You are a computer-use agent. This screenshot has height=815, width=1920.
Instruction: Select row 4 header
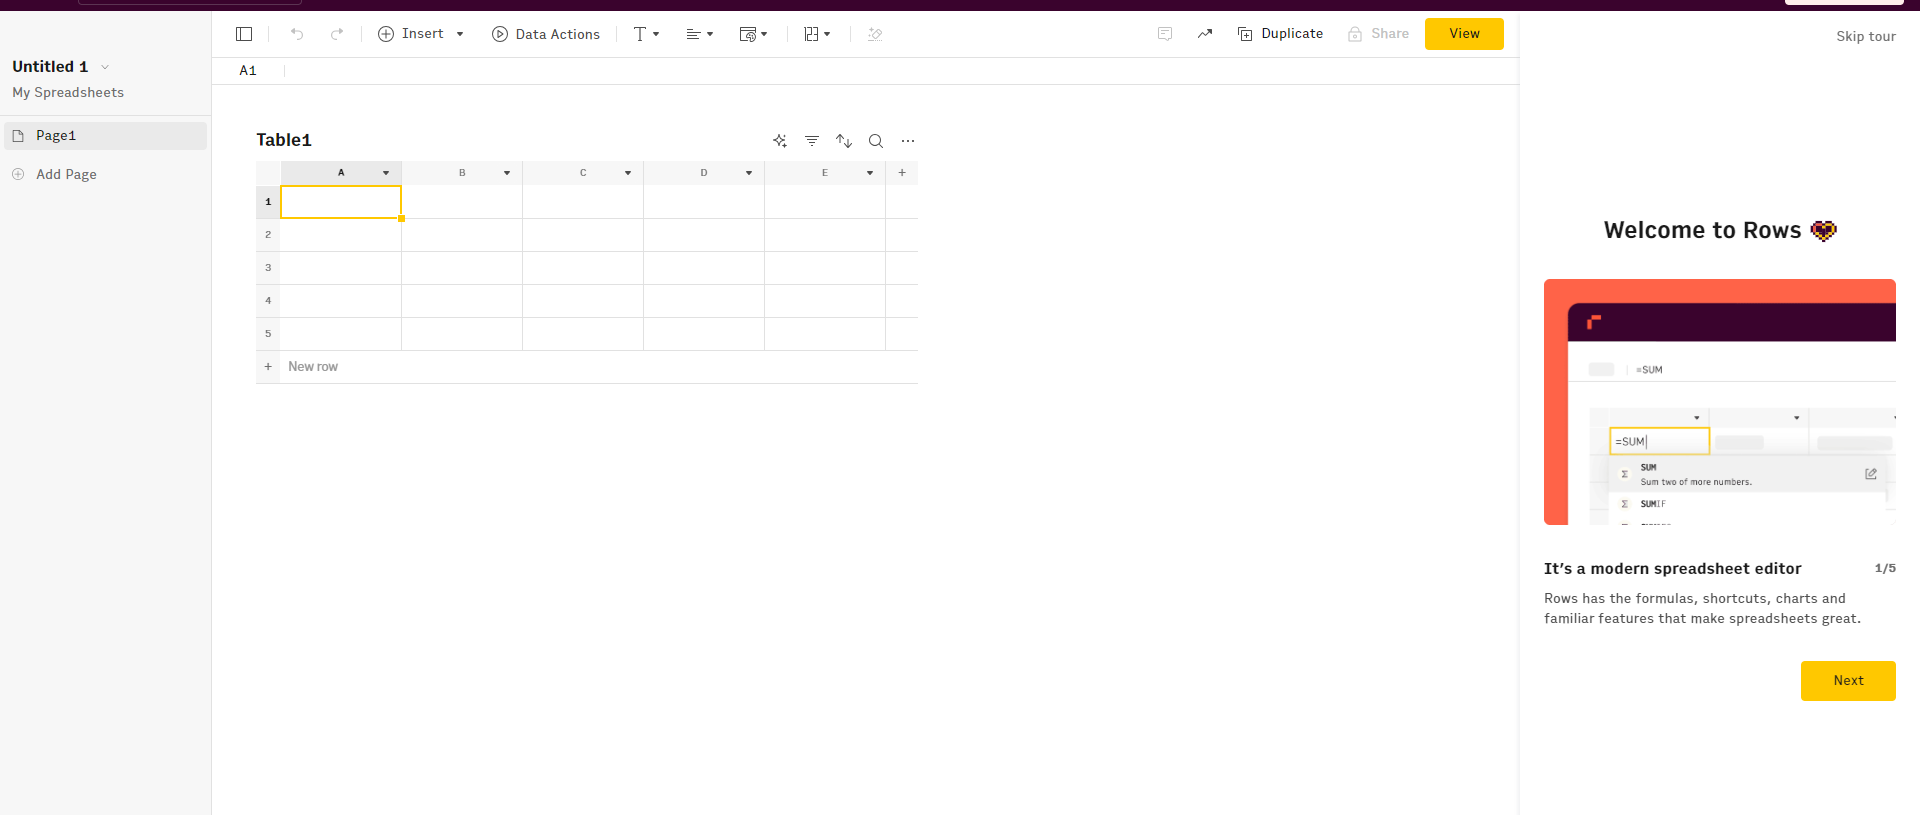268,301
